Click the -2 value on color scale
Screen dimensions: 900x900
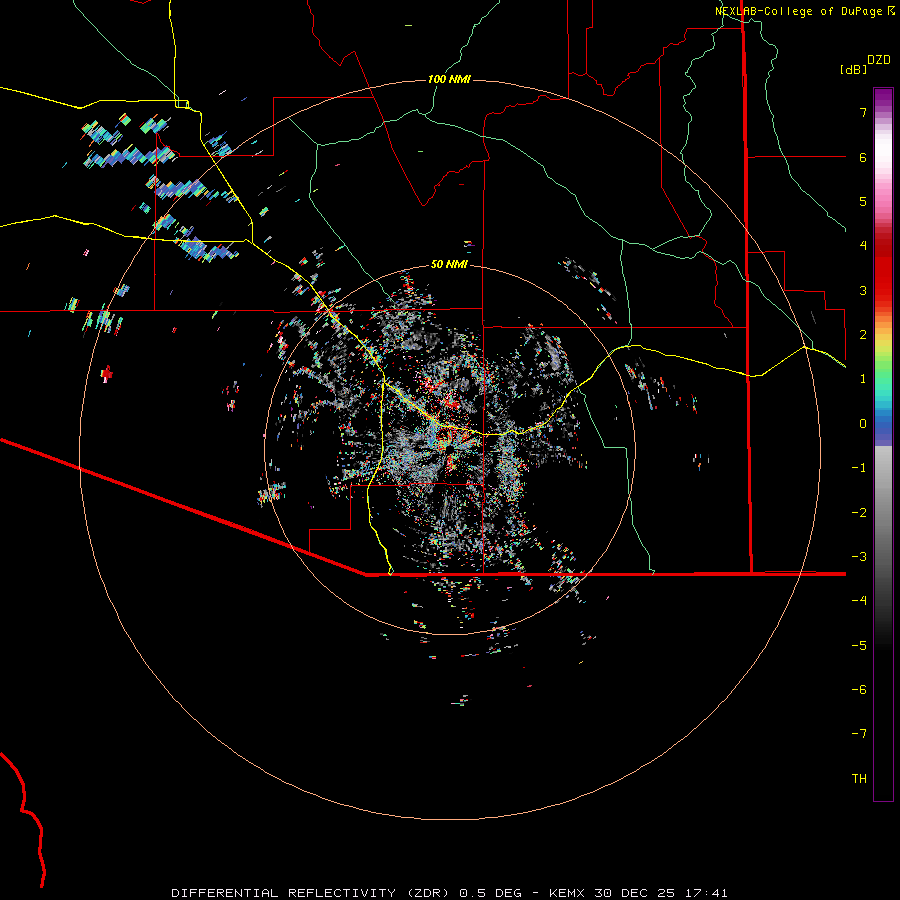click(x=859, y=513)
